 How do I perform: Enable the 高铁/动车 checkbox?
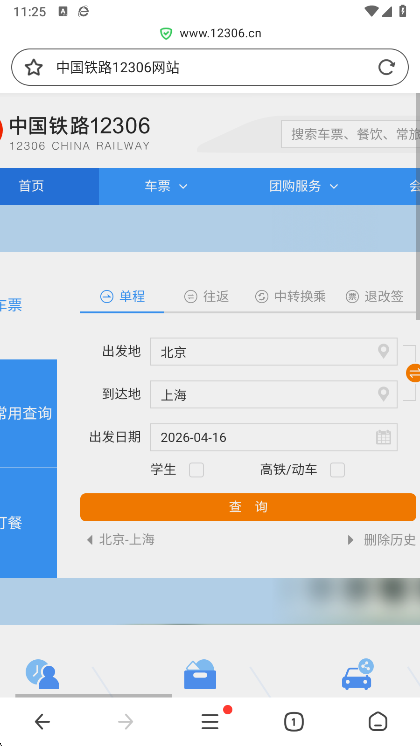click(x=337, y=470)
